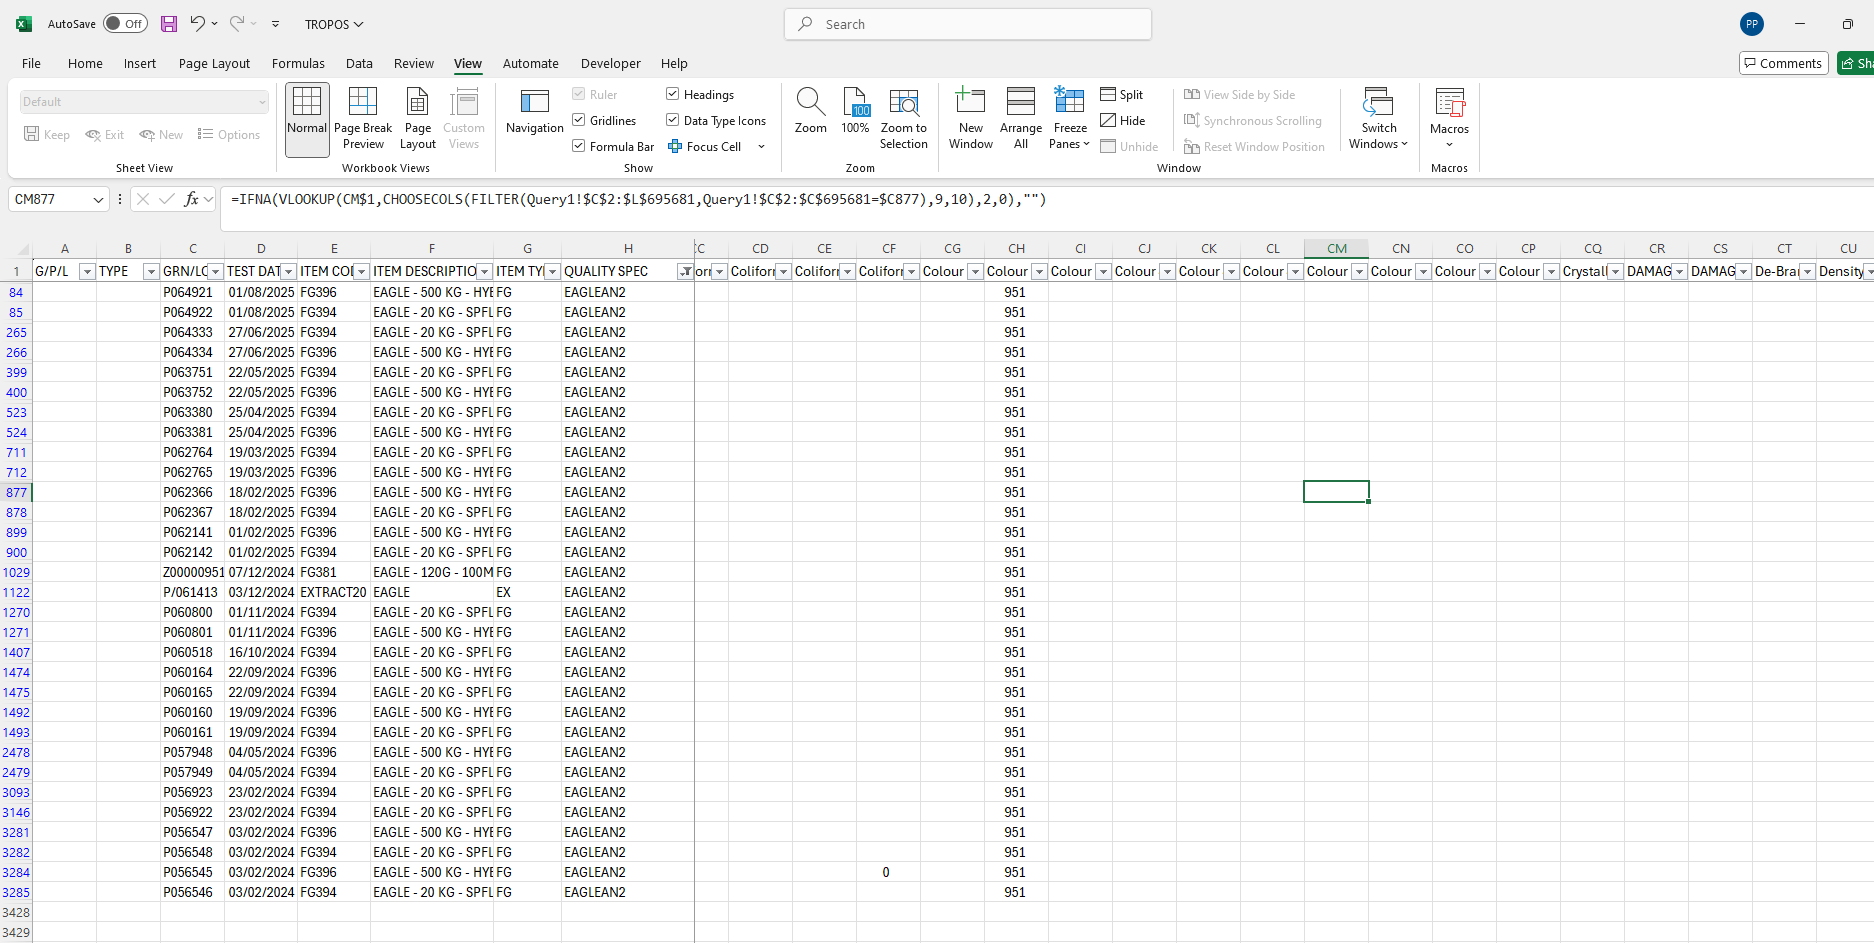Open the Page Layout tab
1874x943 pixels.
(214, 63)
